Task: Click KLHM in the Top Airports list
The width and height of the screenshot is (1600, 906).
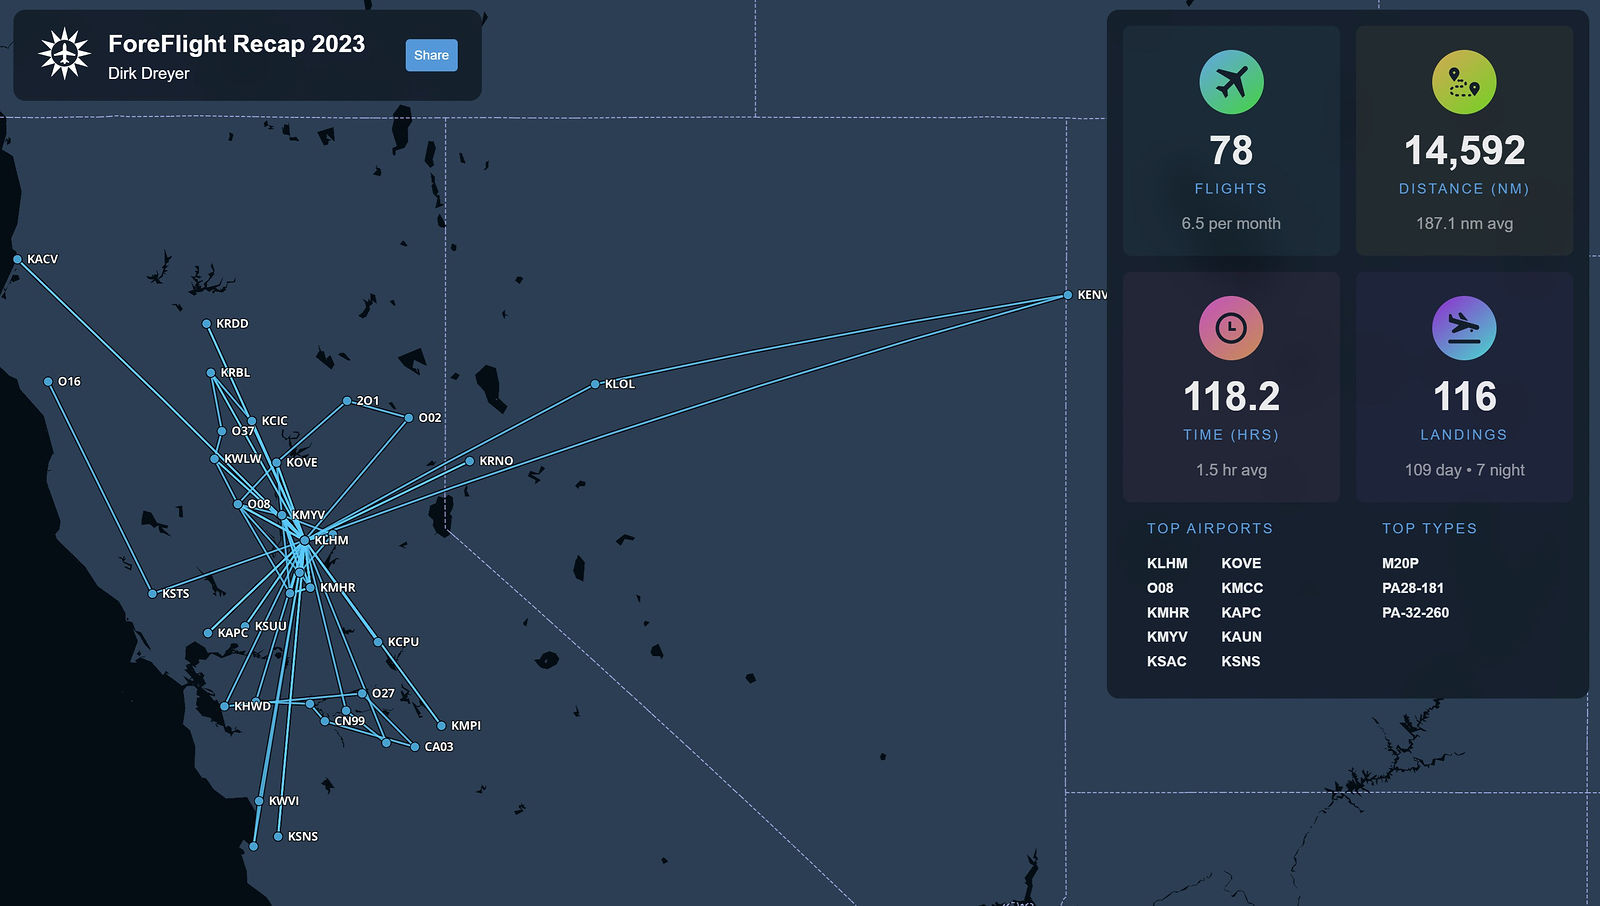Action: click(x=1167, y=564)
